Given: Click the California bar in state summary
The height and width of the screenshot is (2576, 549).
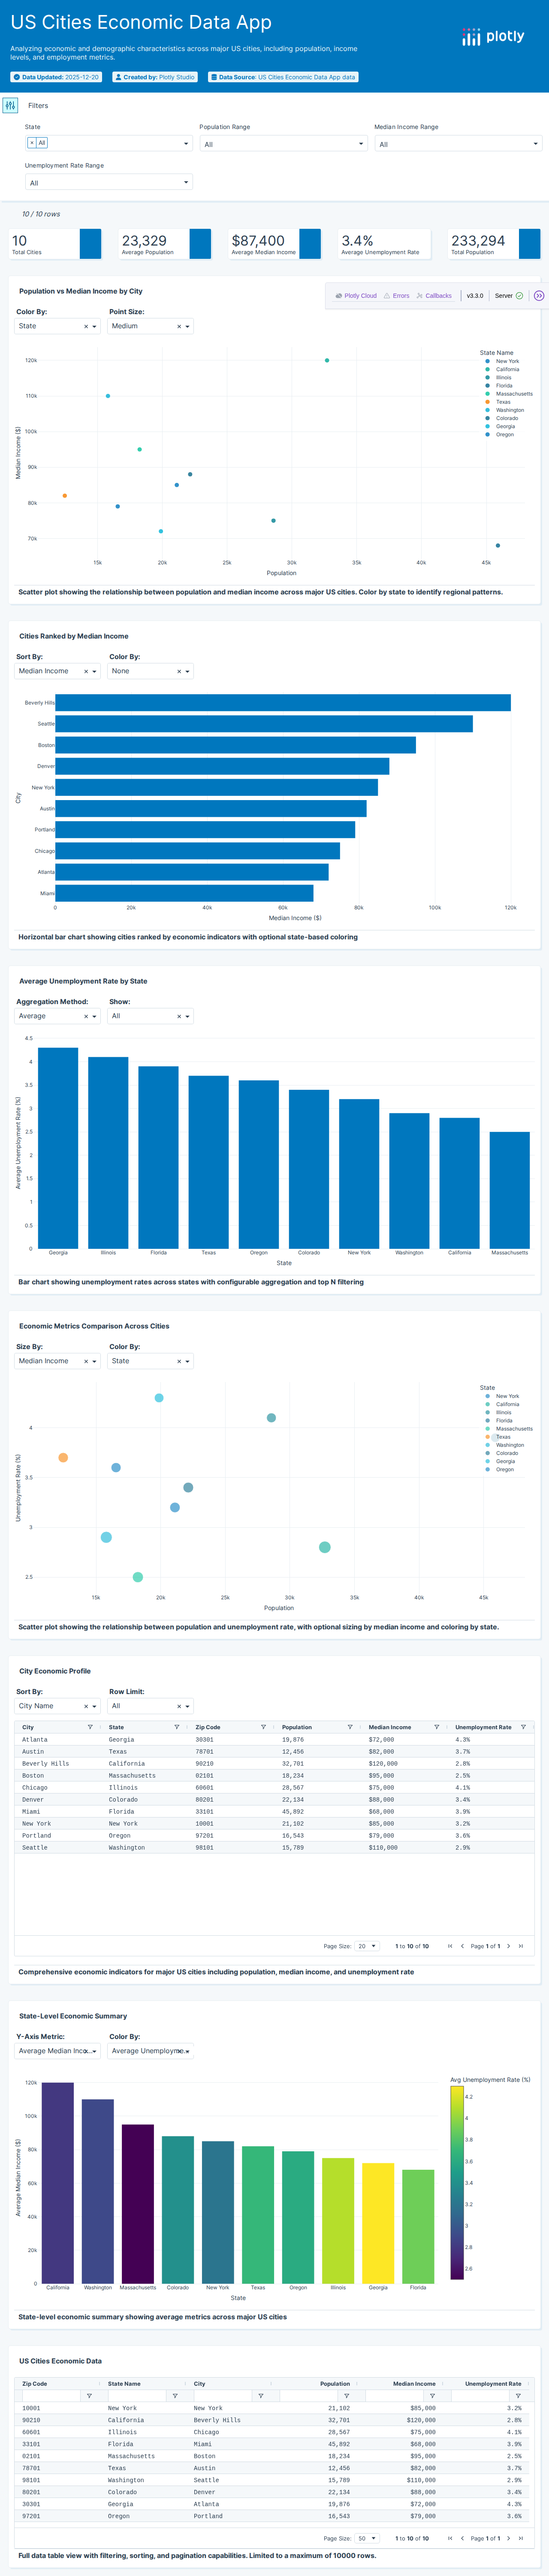Looking at the screenshot, I should coord(58,2183).
